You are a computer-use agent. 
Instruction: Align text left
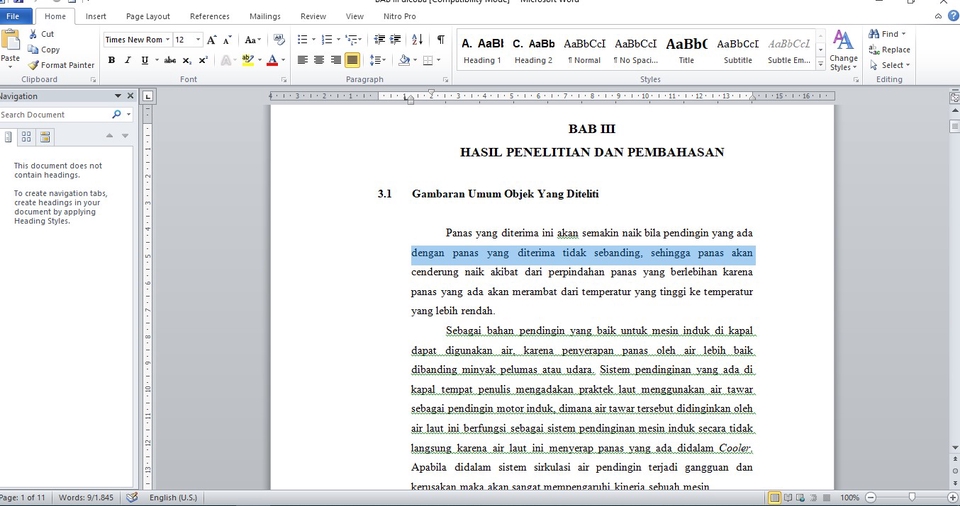coord(302,60)
